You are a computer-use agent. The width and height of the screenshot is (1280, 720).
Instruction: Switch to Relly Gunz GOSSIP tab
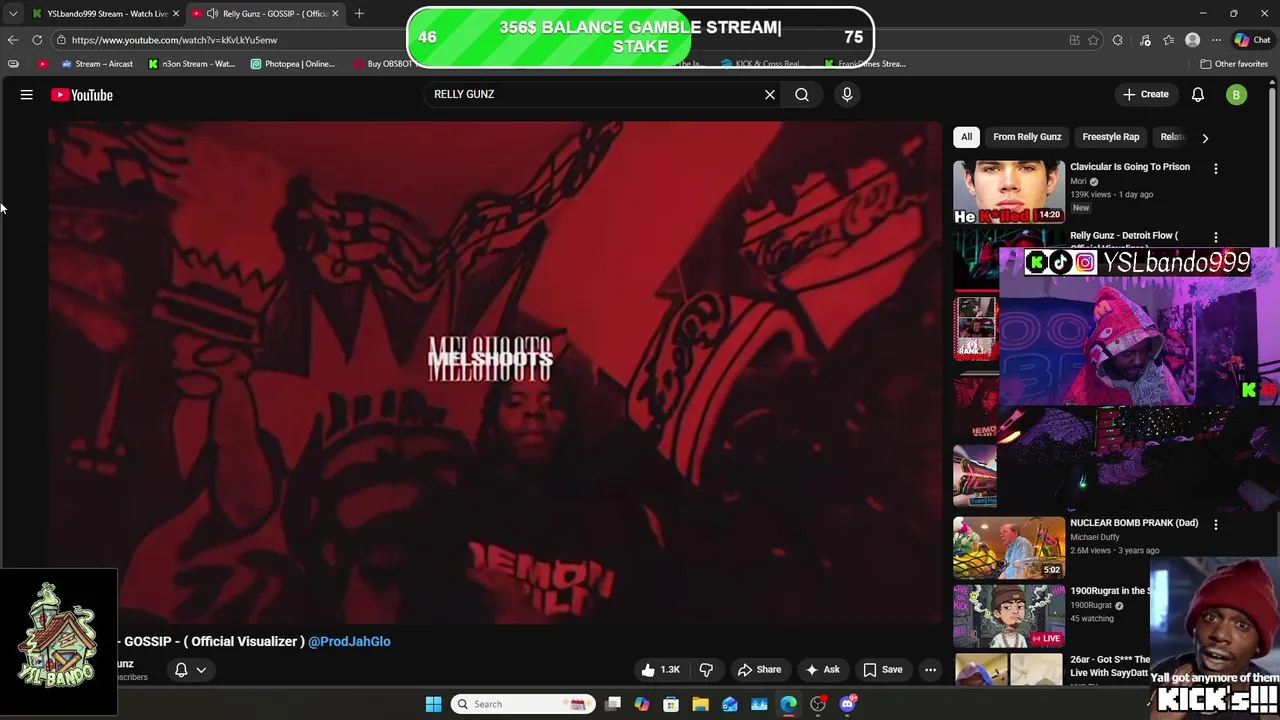point(267,13)
